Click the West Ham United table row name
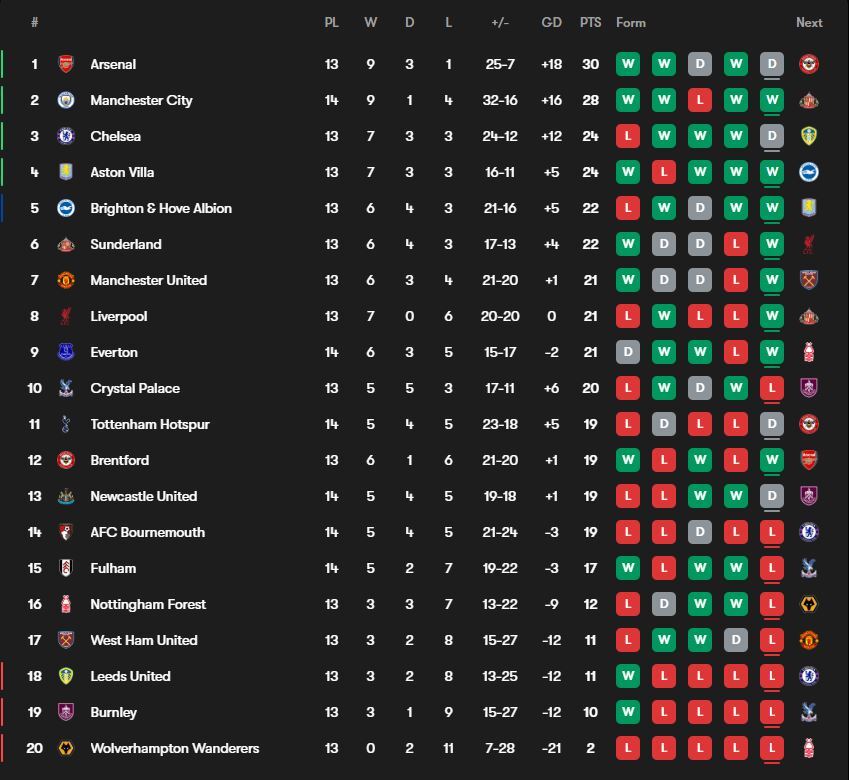The height and width of the screenshot is (780, 849). click(144, 640)
